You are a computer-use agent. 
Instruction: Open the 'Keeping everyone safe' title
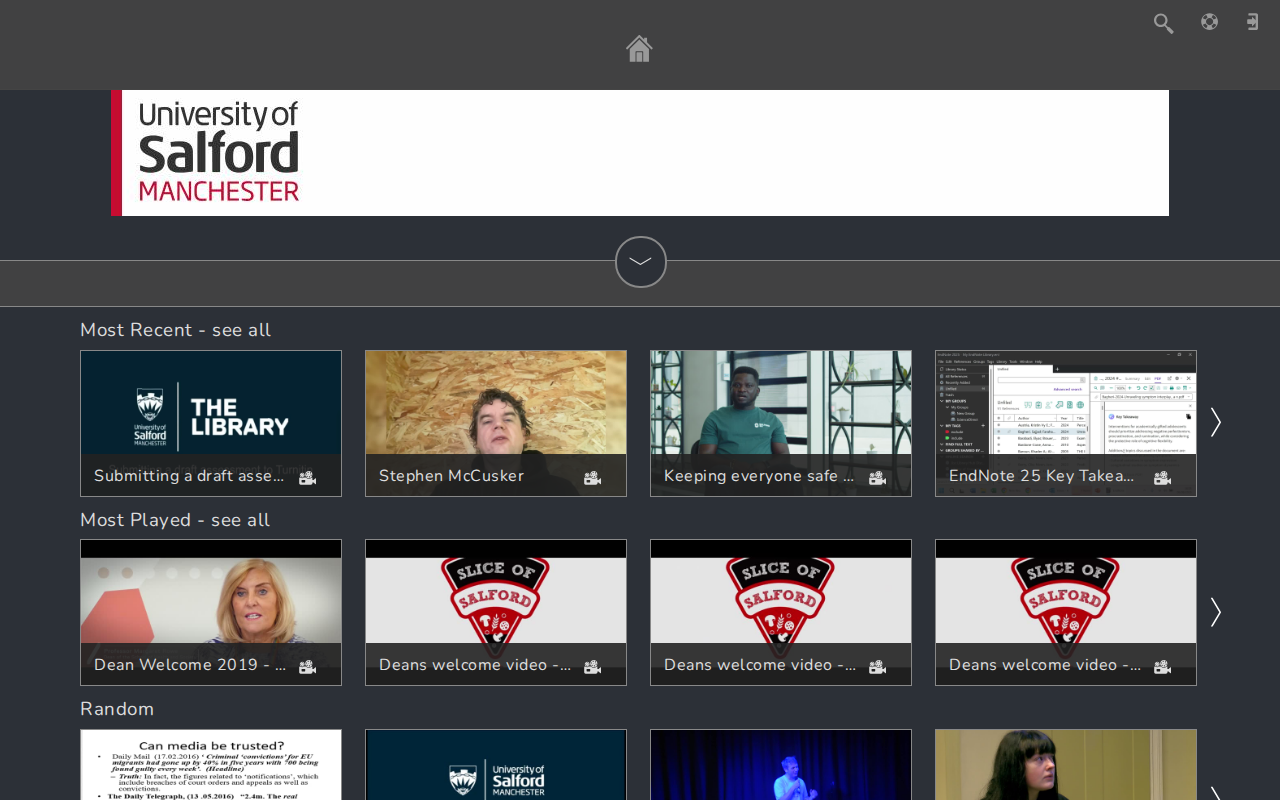pos(759,476)
